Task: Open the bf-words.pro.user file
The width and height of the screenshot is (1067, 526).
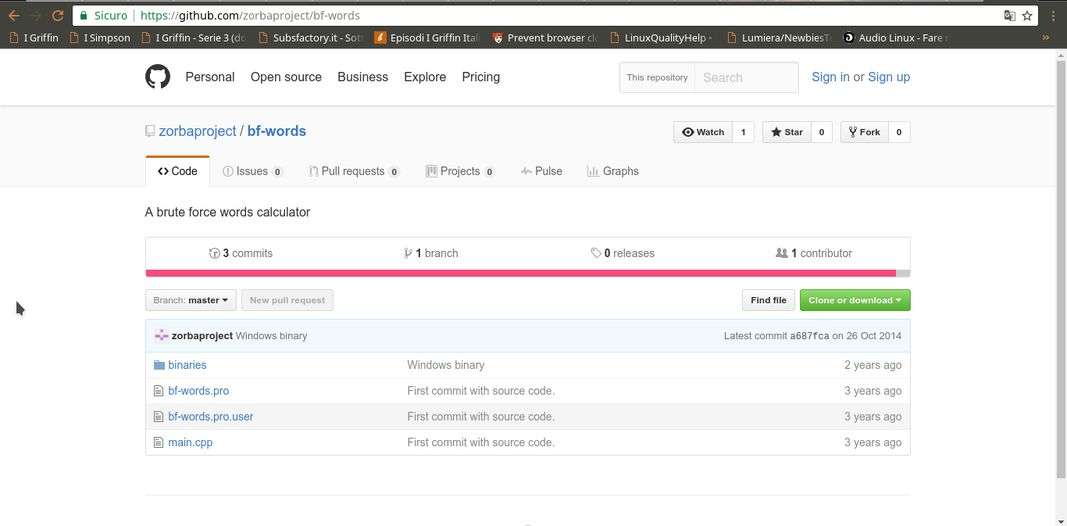Action: pyautogui.click(x=210, y=416)
